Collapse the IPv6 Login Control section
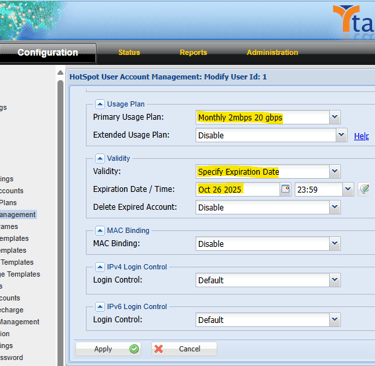The height and width of the screenshot is (366, 375). 100,306
